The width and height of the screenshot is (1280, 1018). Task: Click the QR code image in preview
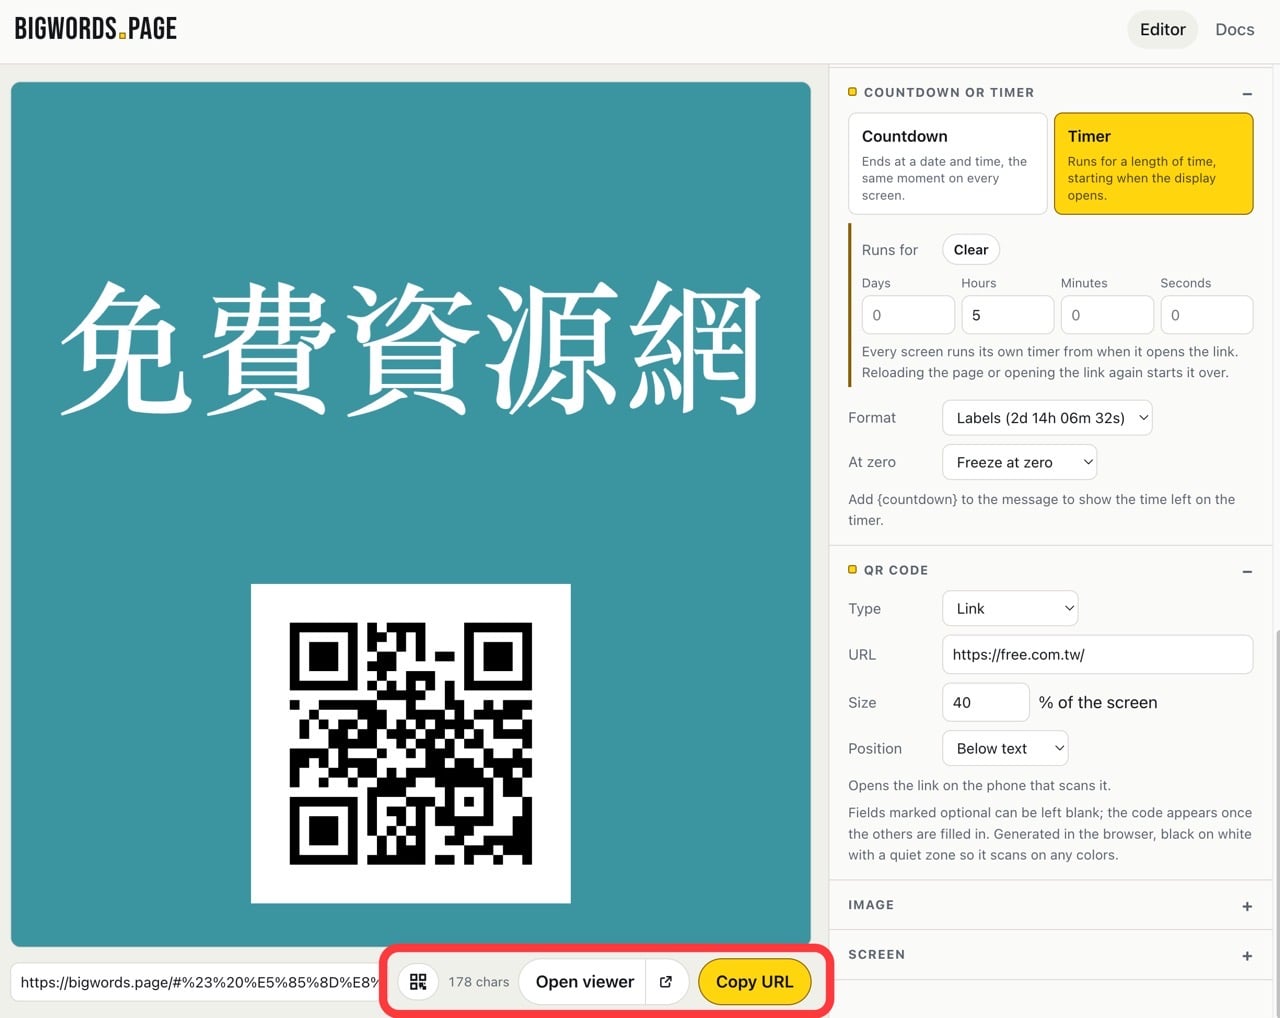pyautogui.click(x=411, y=744)
